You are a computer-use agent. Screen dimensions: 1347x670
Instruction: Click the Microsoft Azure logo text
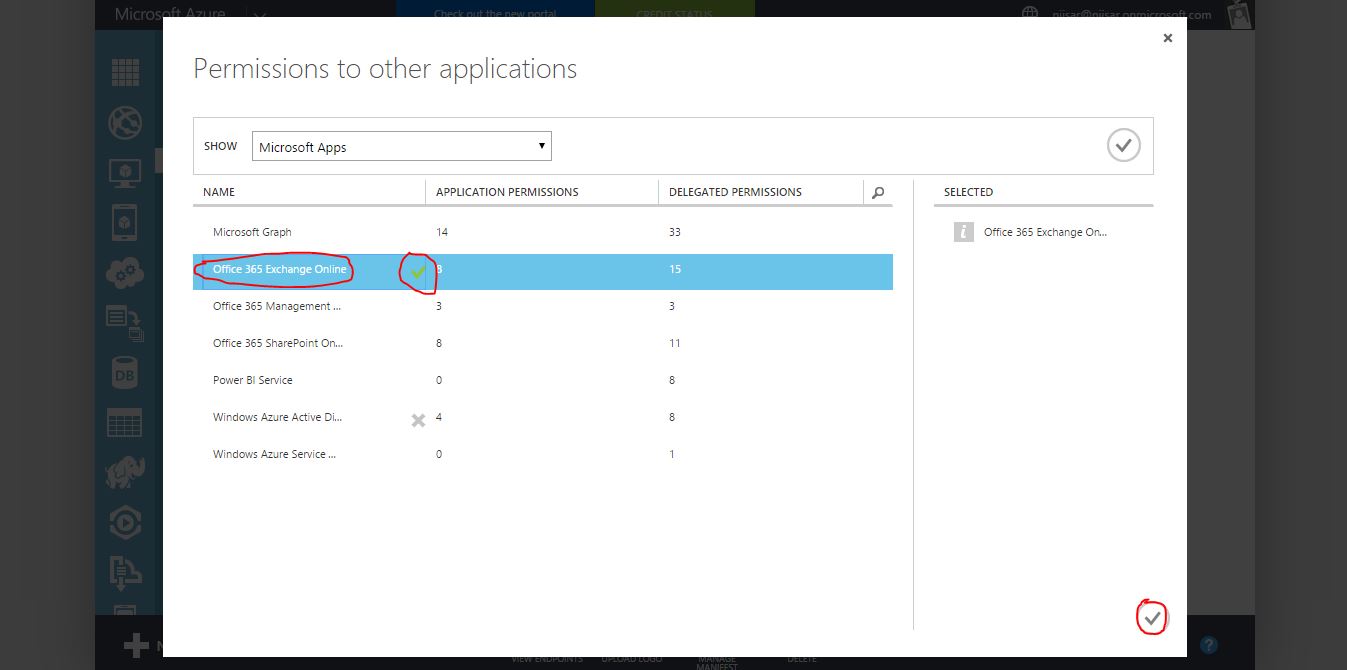[170, 14]
